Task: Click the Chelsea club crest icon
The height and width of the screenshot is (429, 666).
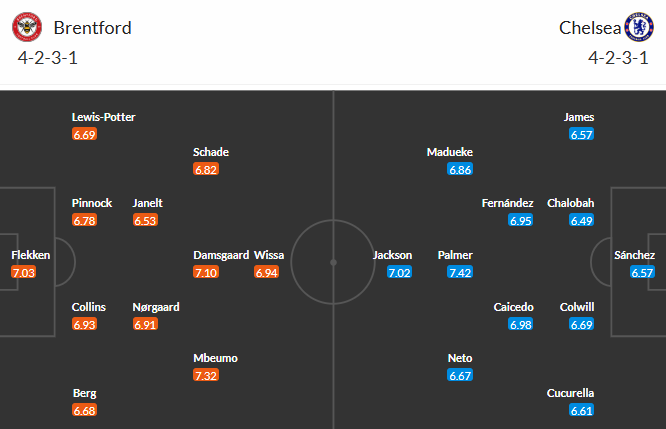Action: click(637, 27)
